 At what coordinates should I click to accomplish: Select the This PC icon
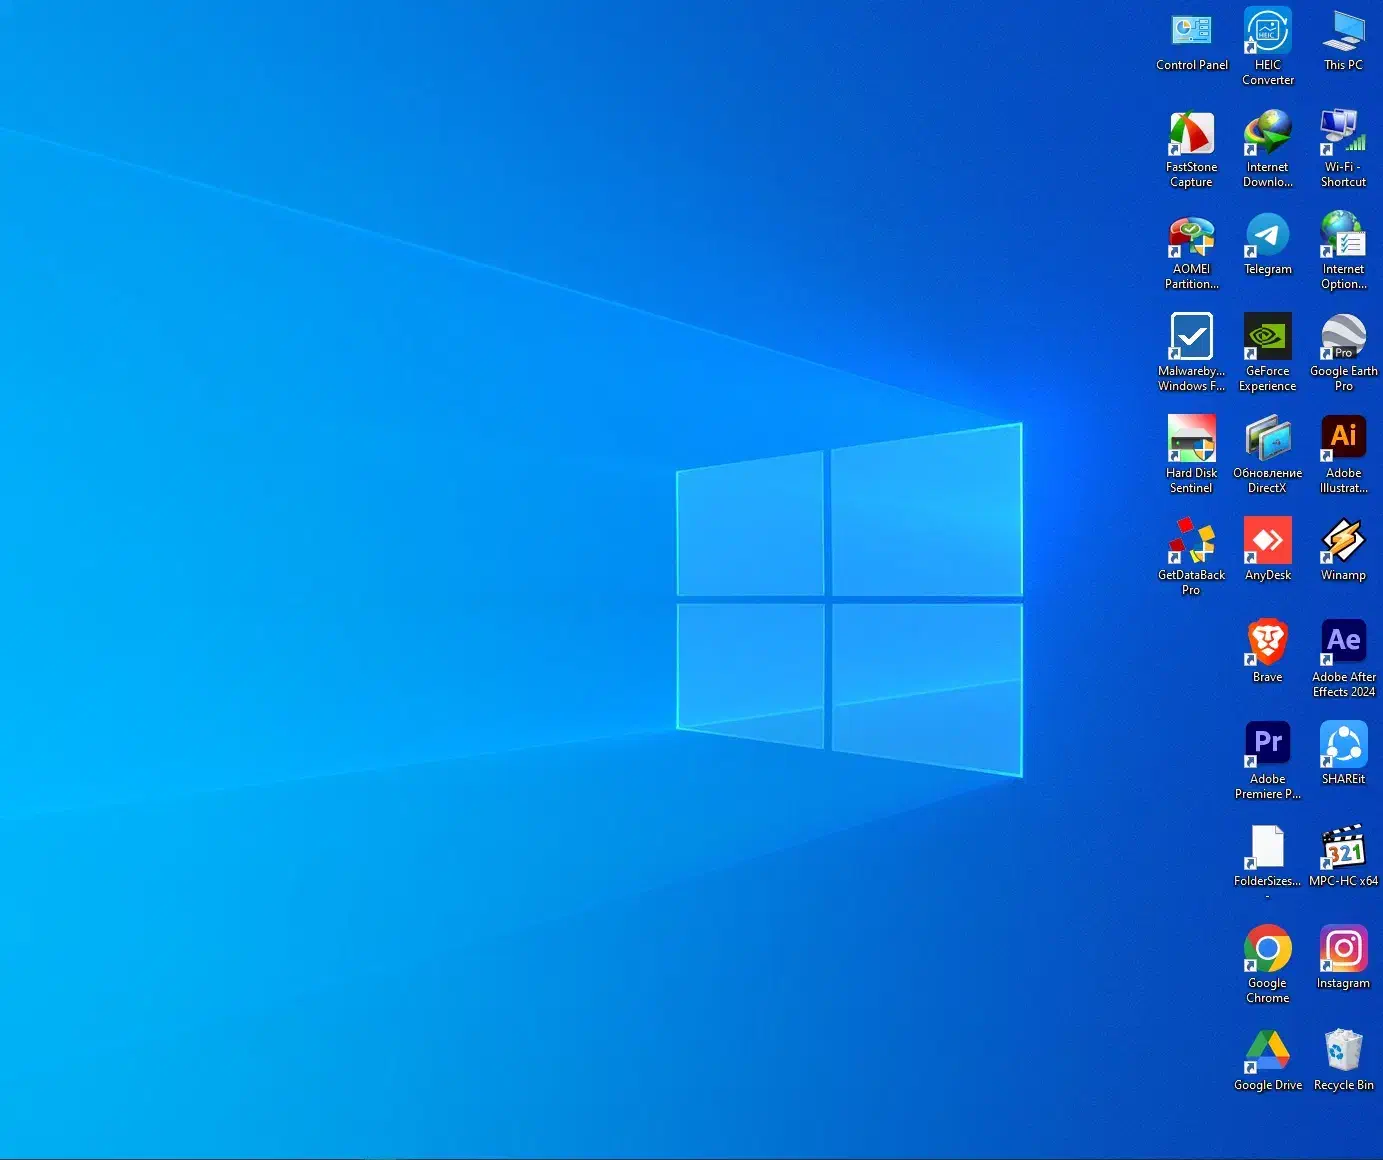coord(1343,33)
